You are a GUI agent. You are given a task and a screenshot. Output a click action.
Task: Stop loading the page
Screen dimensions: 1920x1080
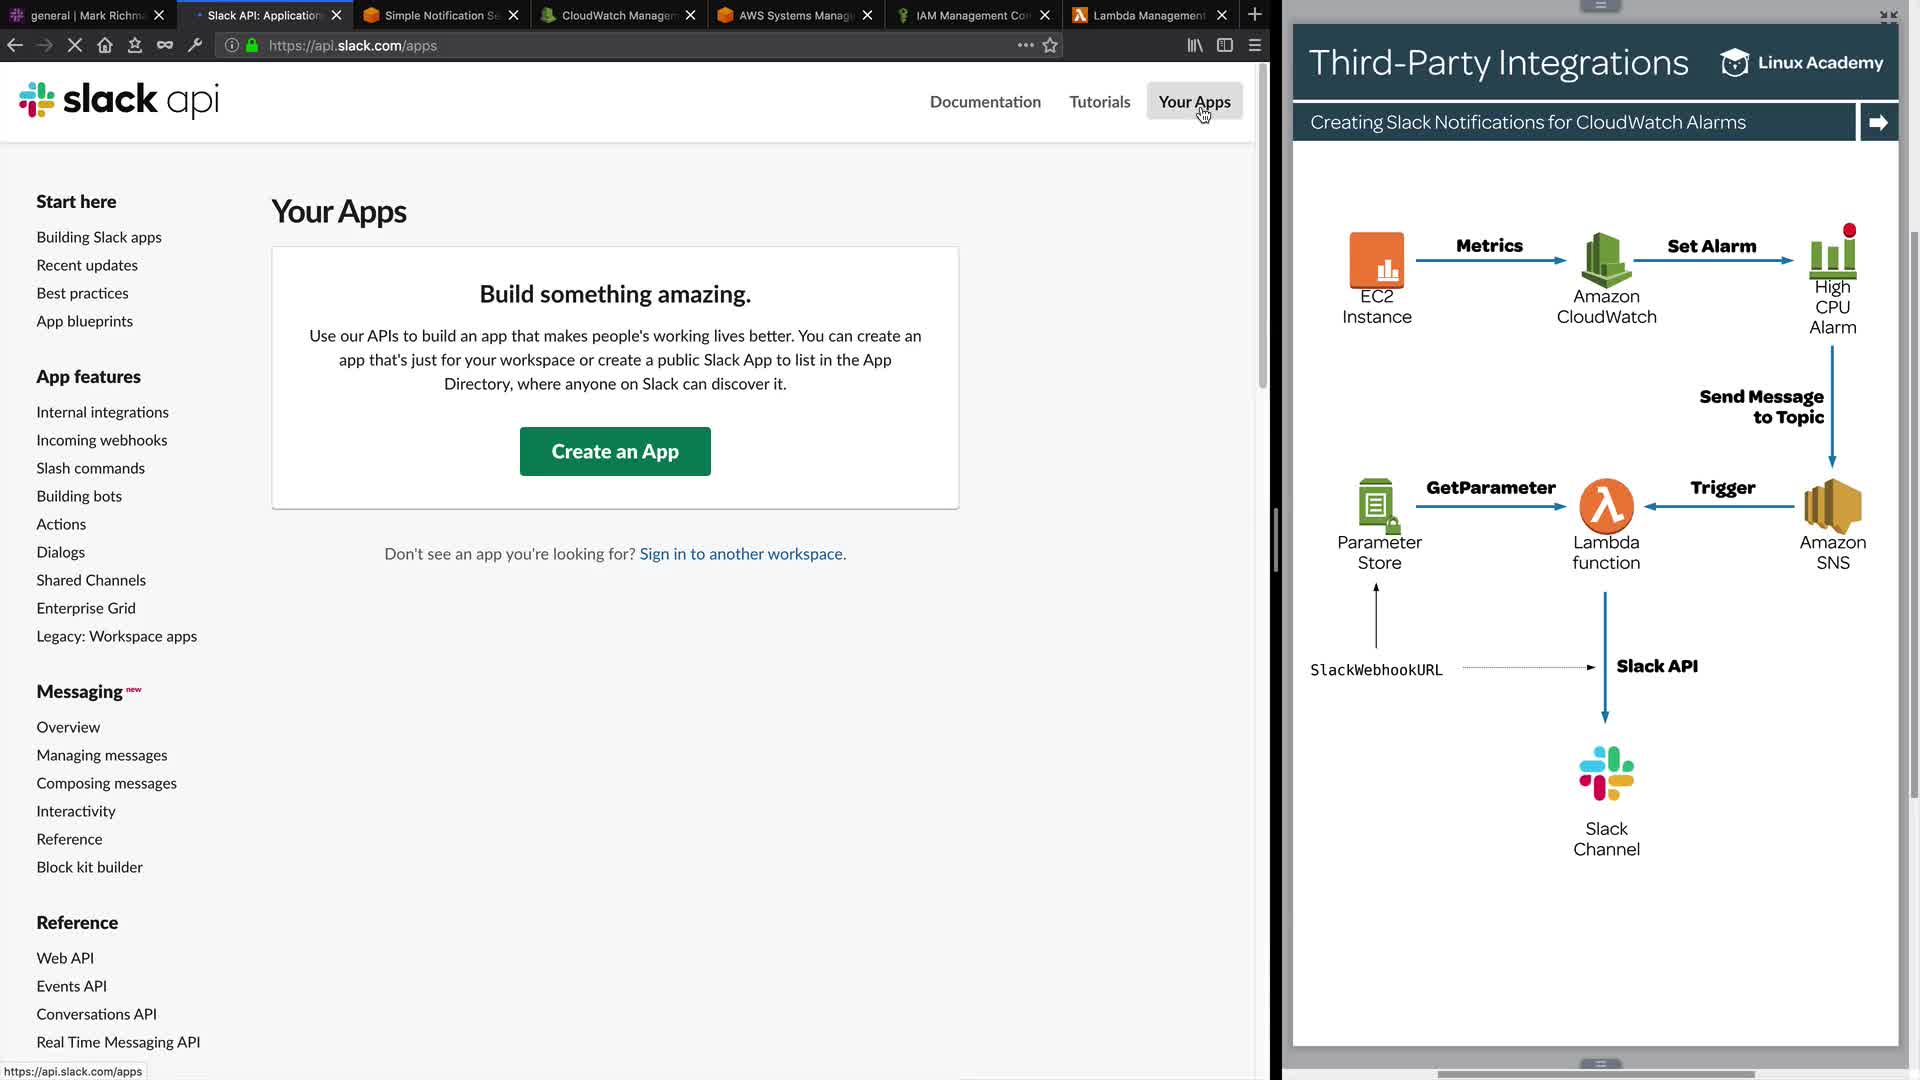point(75,45)
